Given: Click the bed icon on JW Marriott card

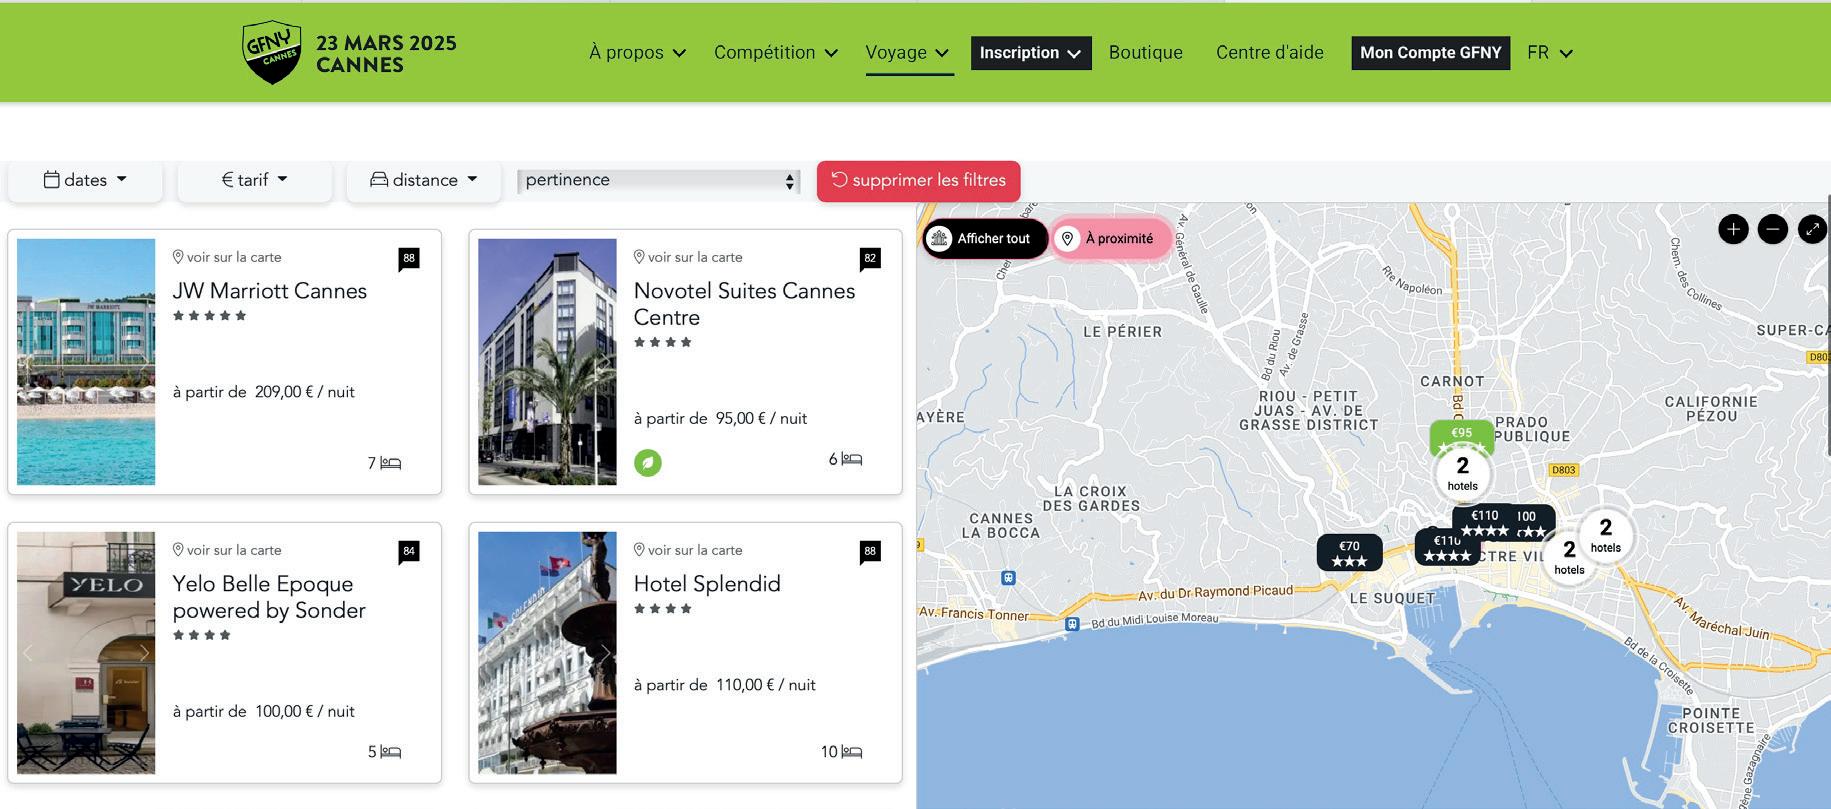Looking at the screenshot, I should point(390,463).
